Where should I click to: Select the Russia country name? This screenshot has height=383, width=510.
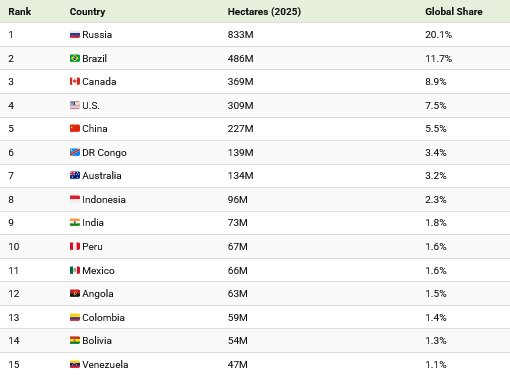click(x=97, y=35)
